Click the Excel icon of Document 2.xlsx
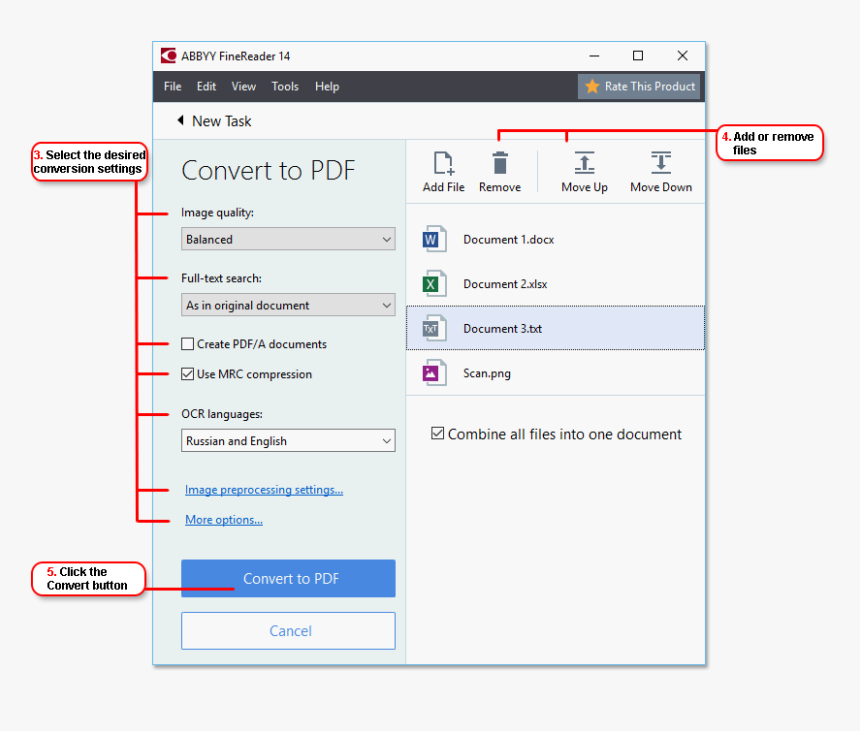Viewport: 860px width, 731px height. pos(434,284)
